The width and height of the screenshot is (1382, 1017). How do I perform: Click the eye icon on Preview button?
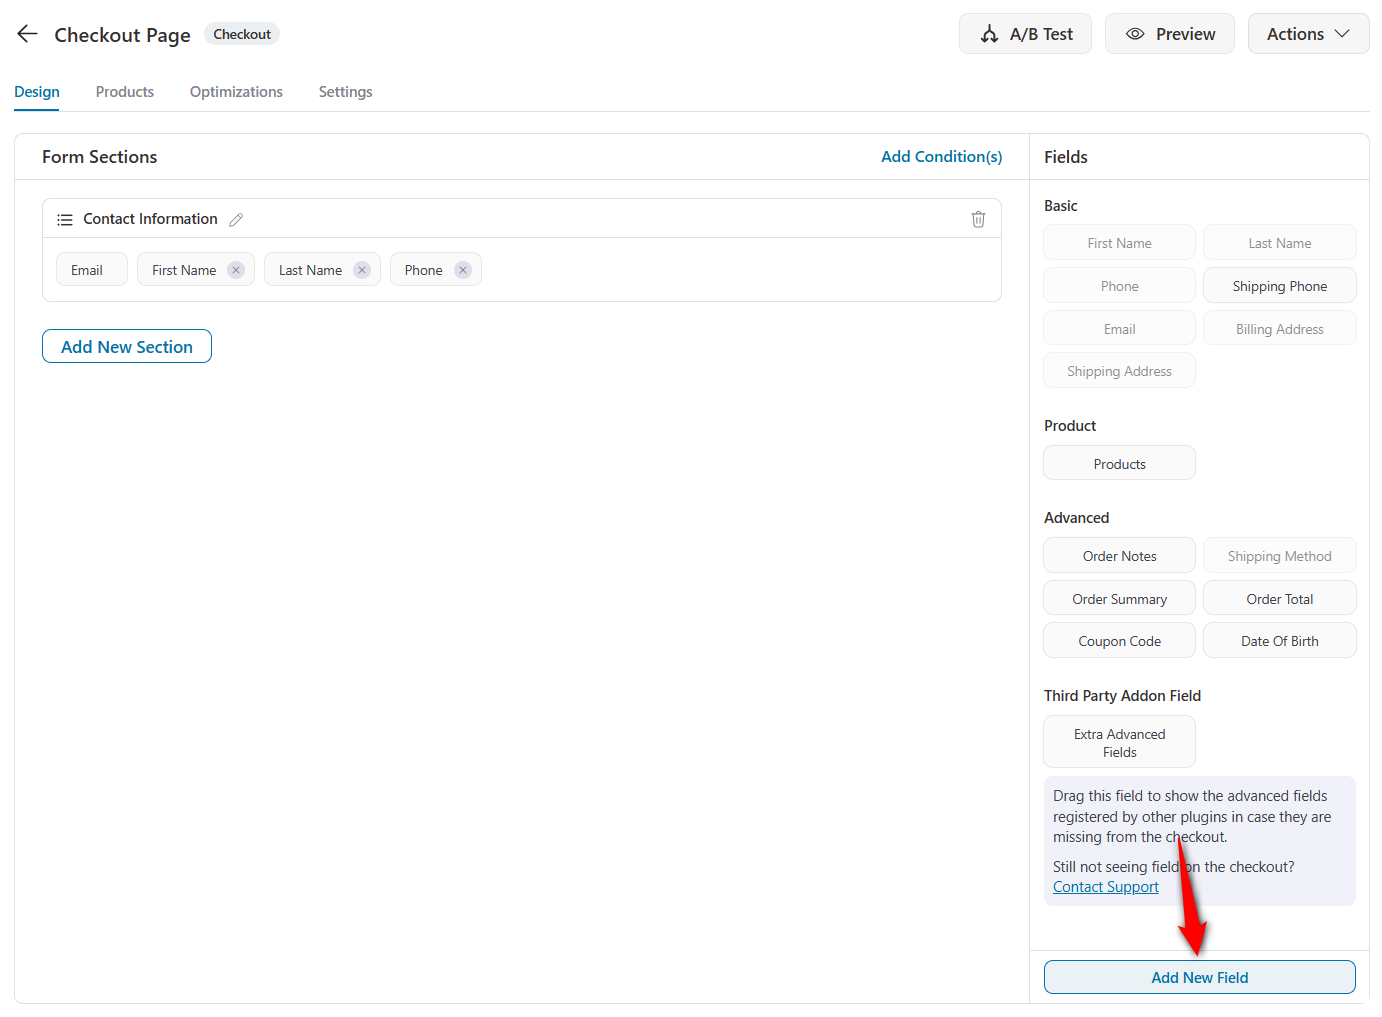(1136, 33)
